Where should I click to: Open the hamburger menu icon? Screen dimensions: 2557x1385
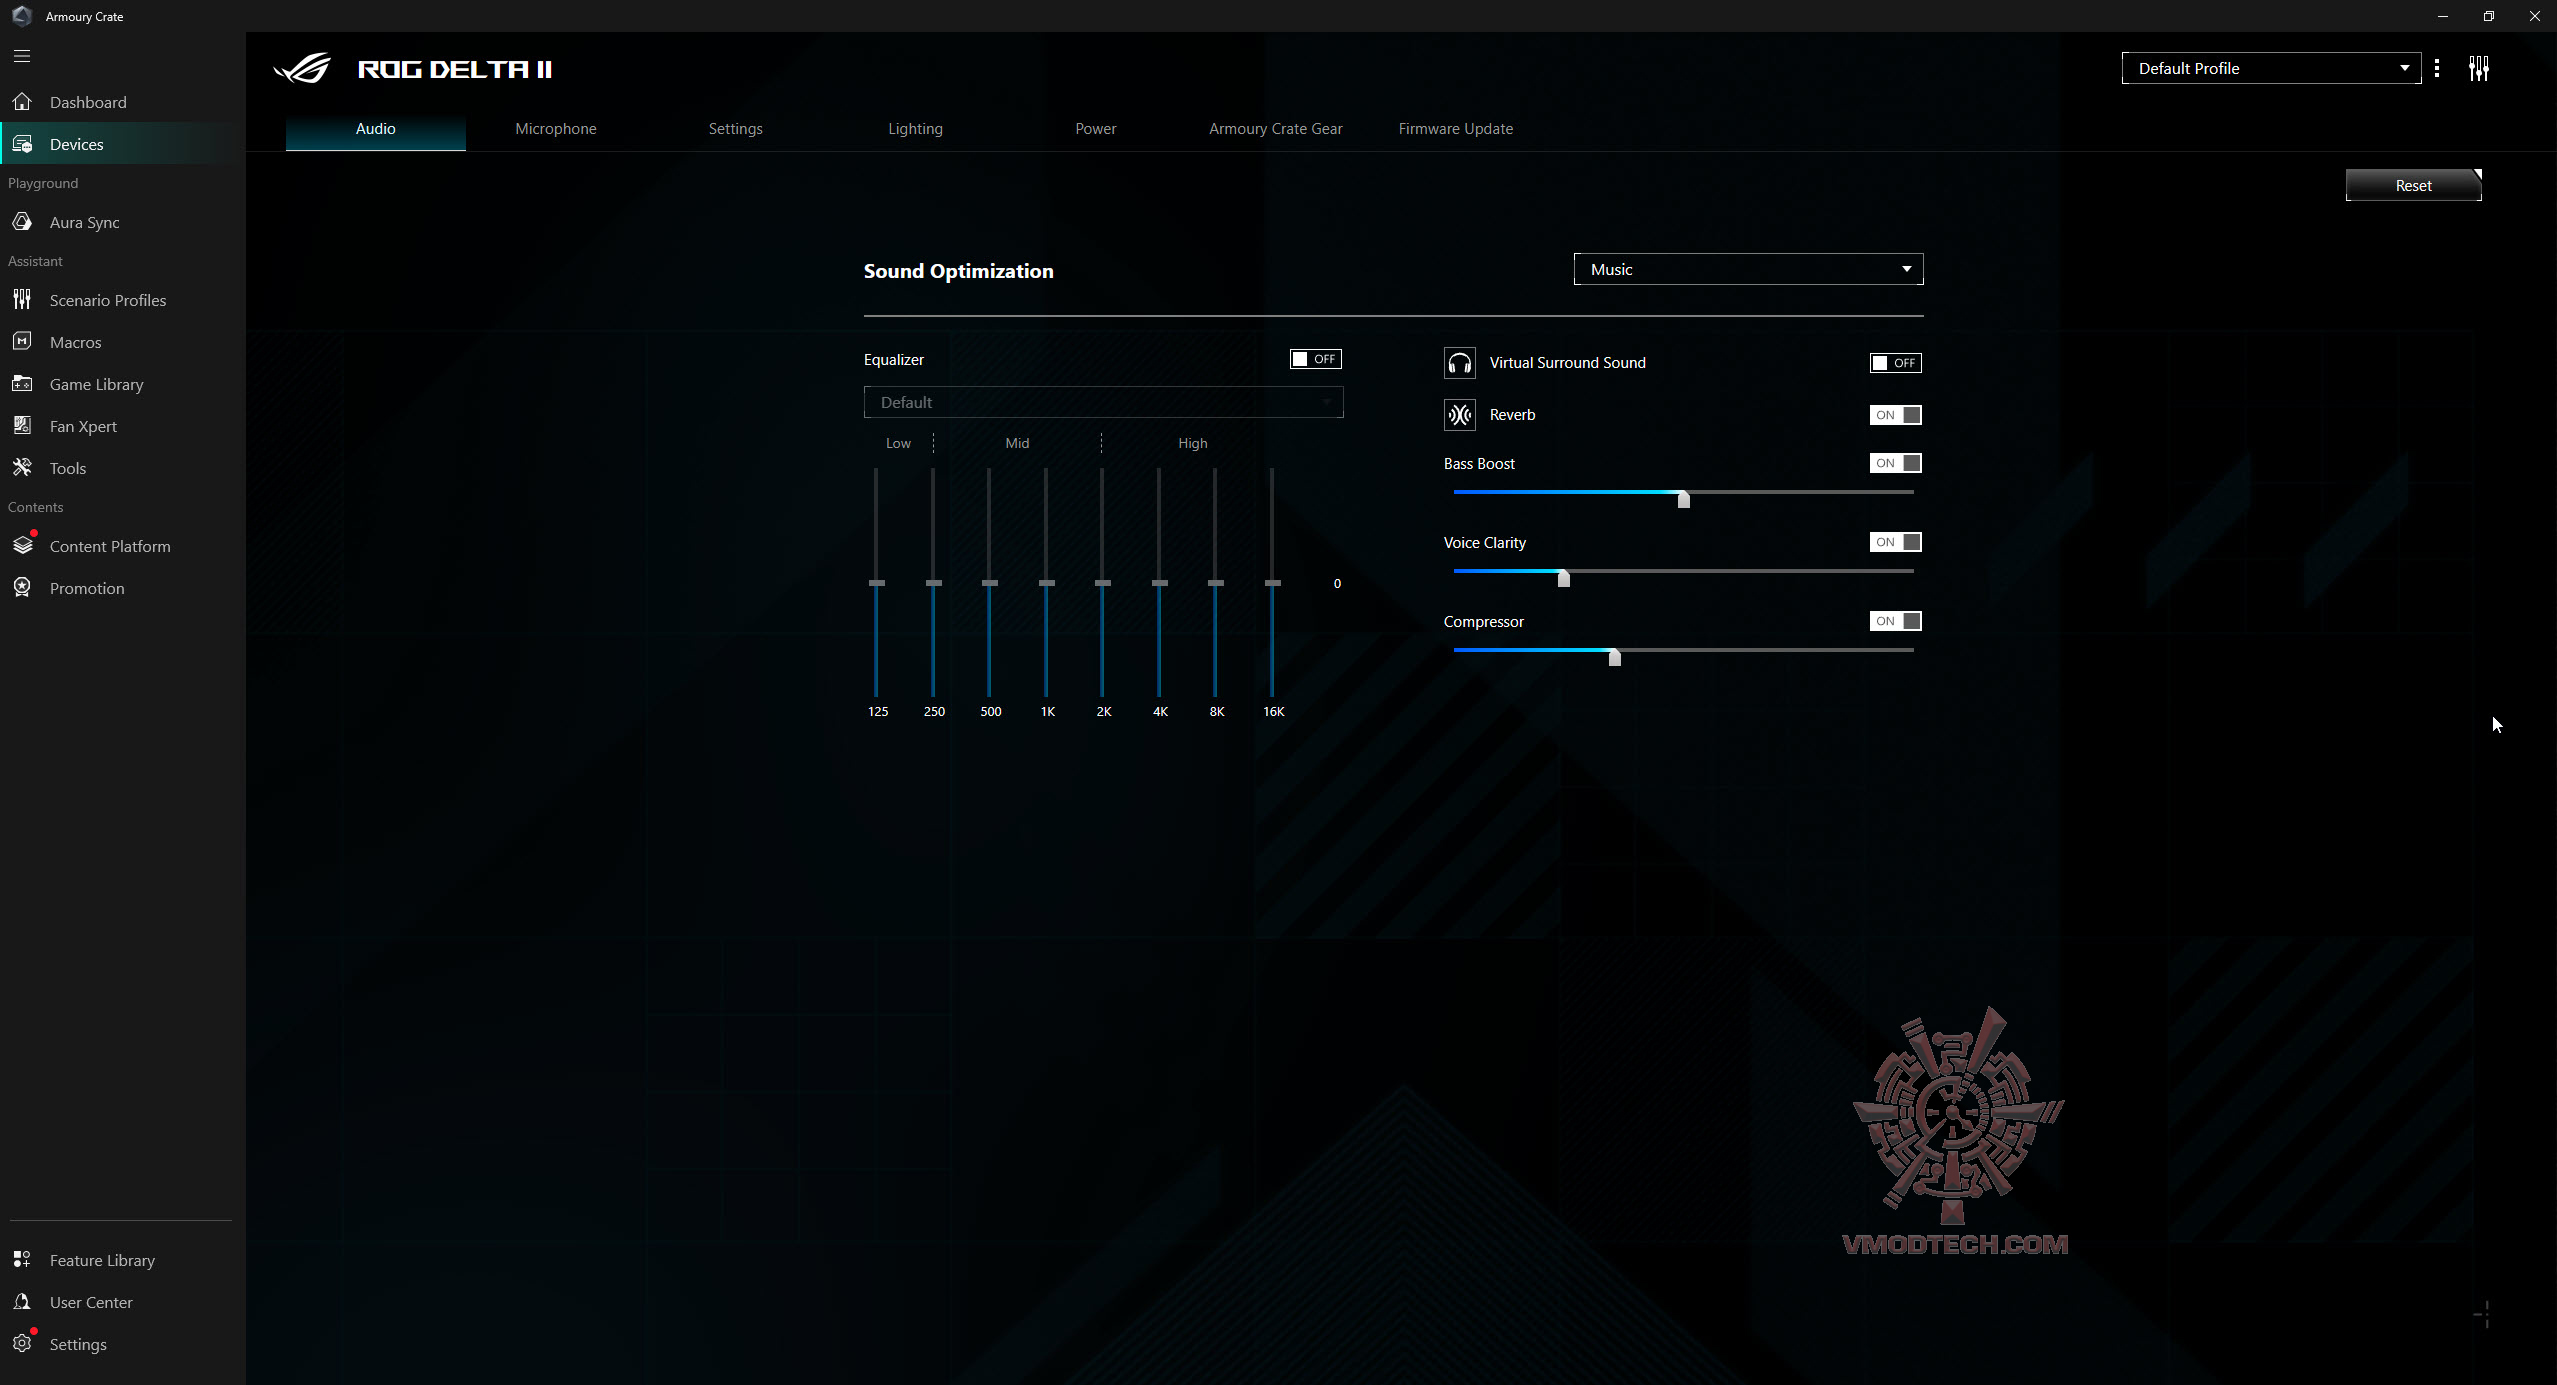click(22, 56)
